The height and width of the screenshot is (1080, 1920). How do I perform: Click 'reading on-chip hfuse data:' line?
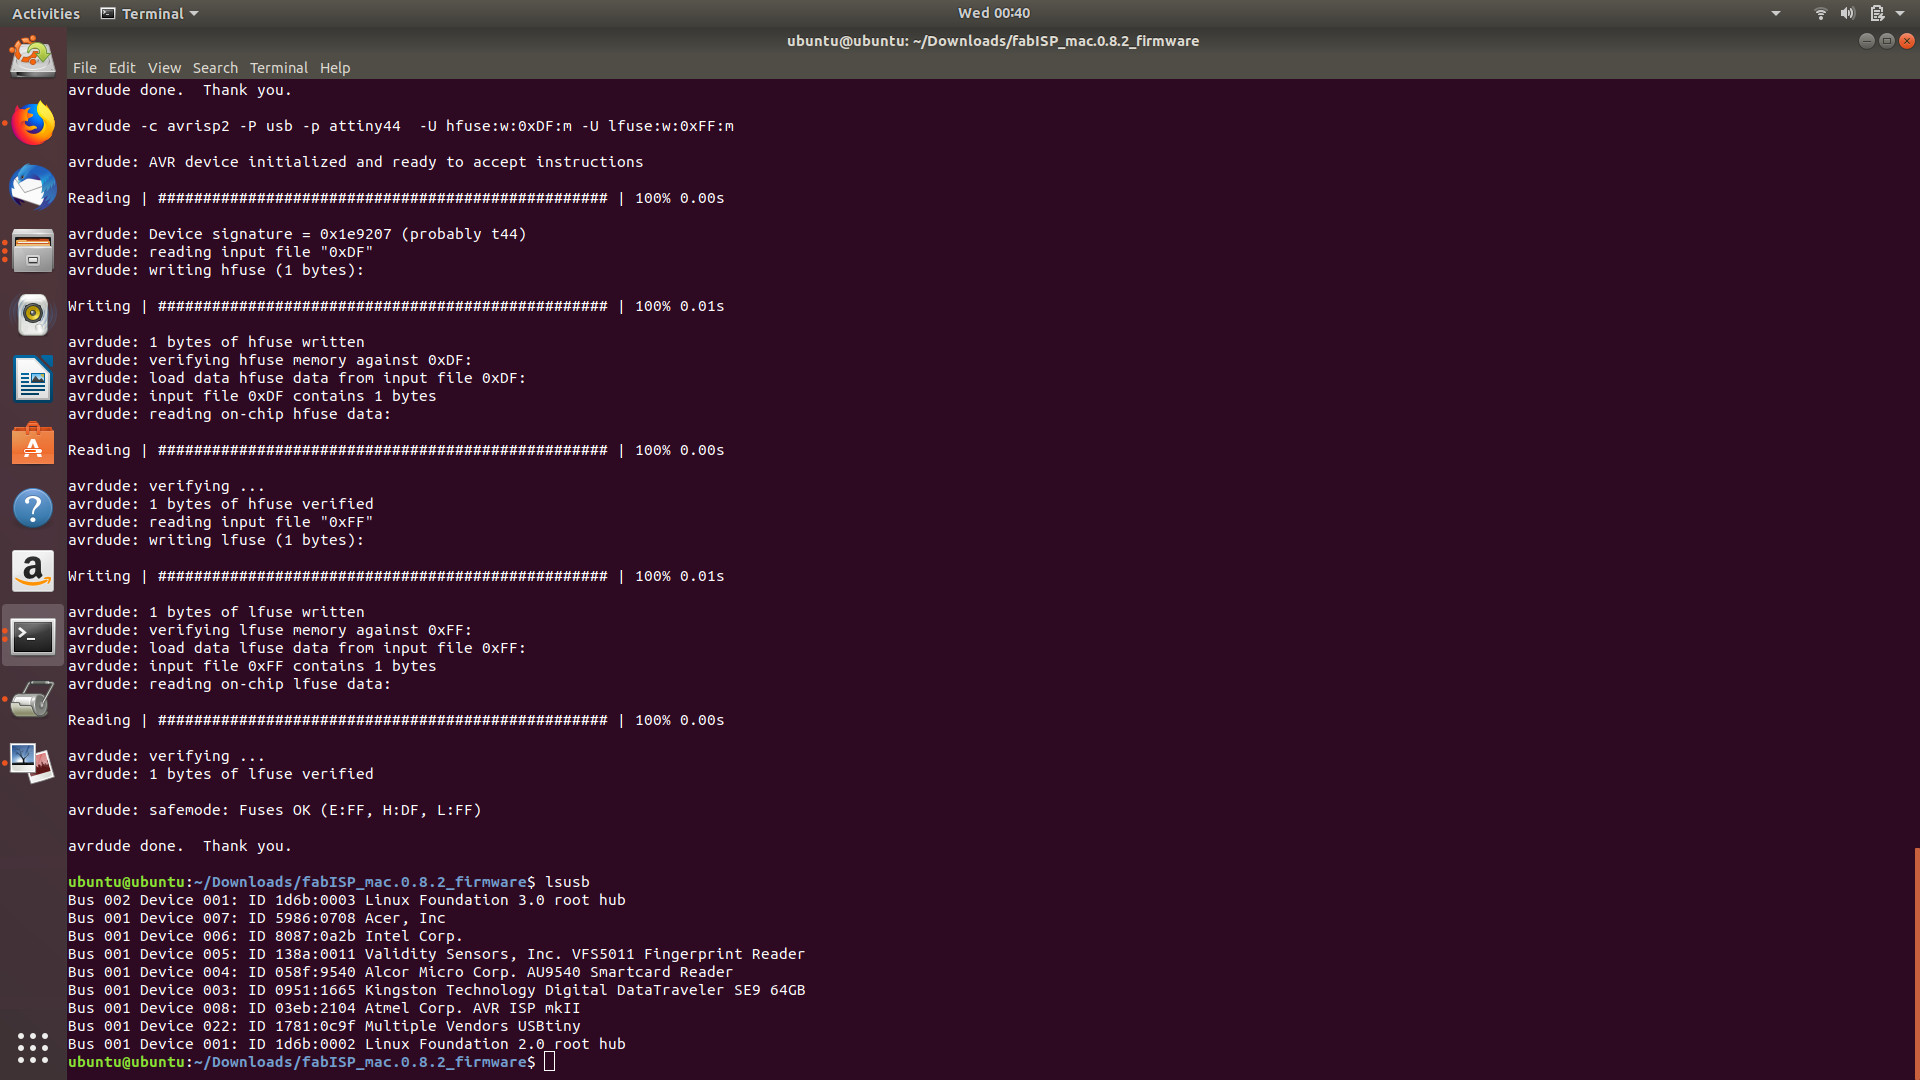click(230, 414)
